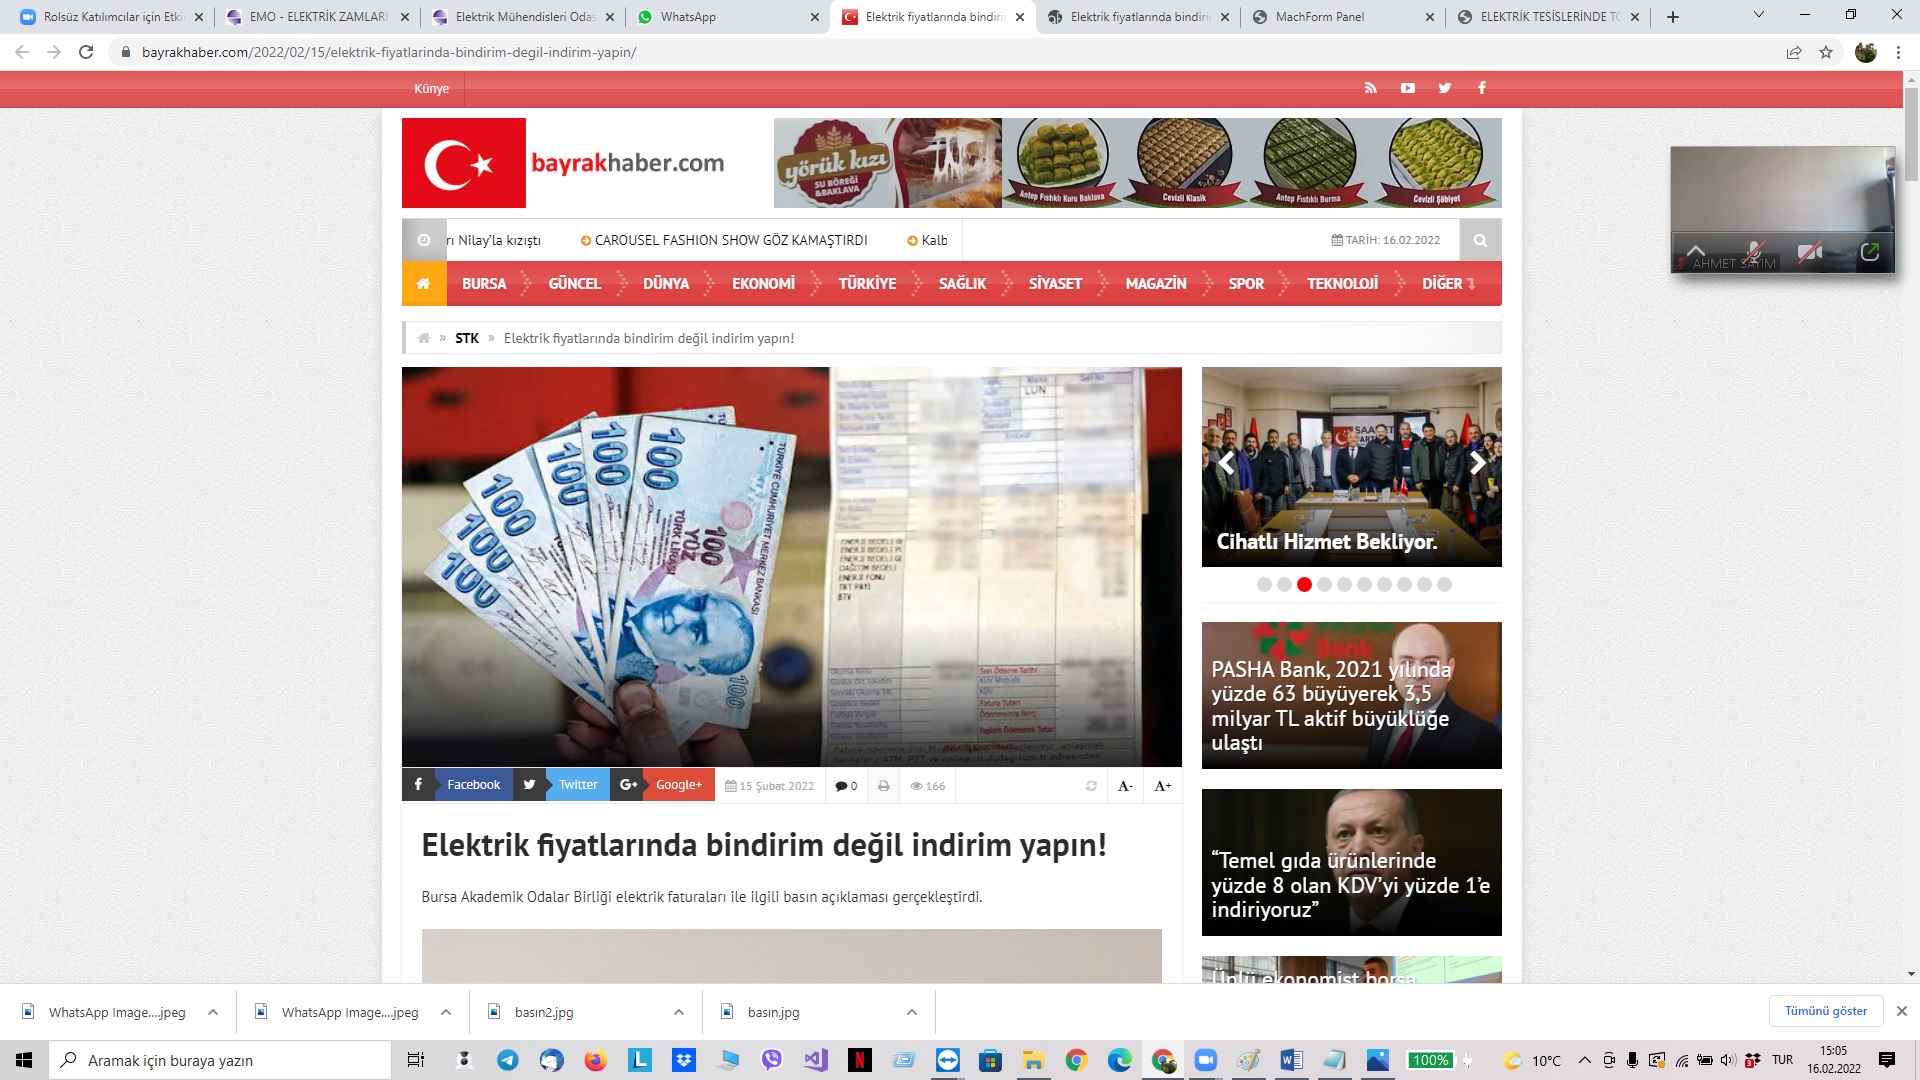The height and width of the screenshot is (1080, 1920).
Task: Select the last slider dot
Action: [1444, 585]
